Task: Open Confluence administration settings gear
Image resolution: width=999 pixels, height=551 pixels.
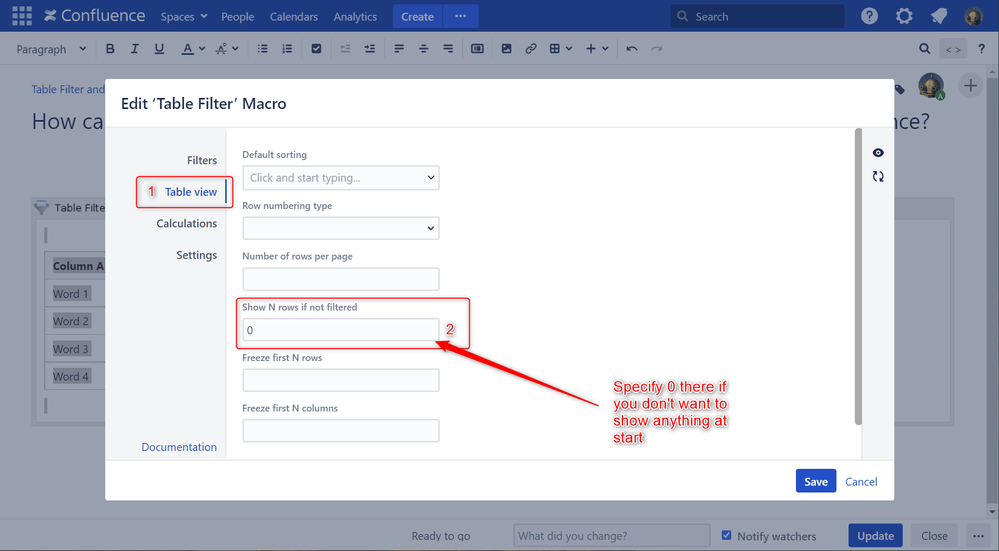Action: [904, 16]
